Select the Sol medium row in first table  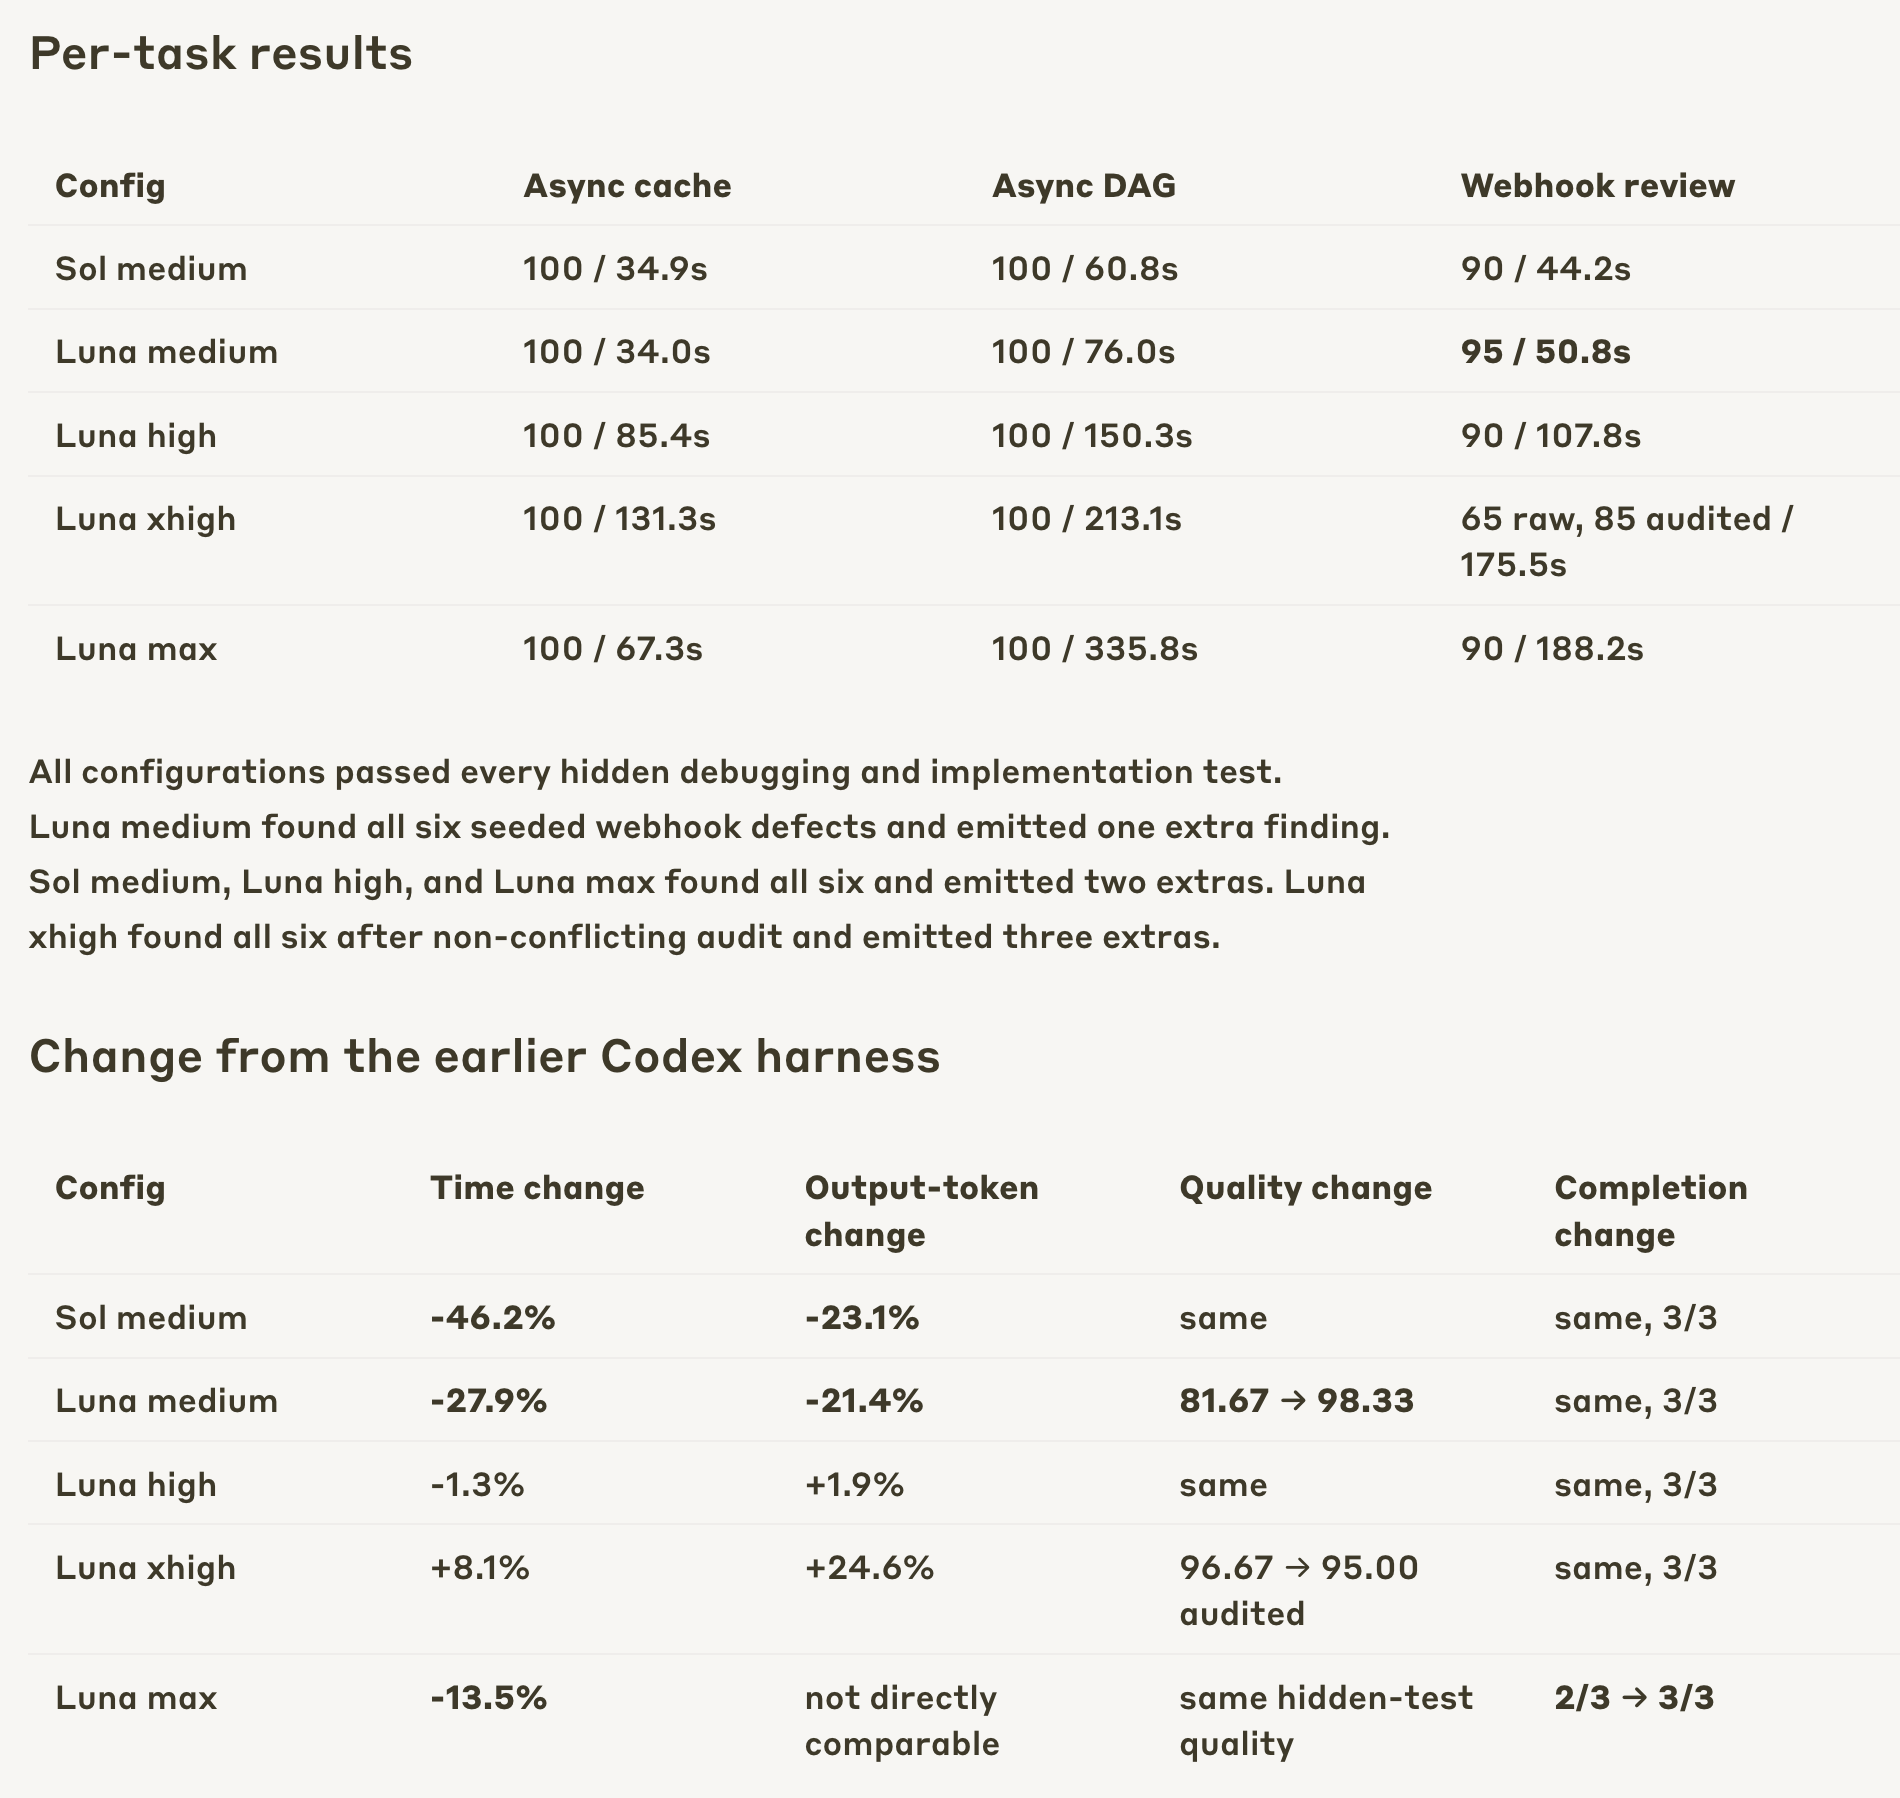[x=964, y=268]
